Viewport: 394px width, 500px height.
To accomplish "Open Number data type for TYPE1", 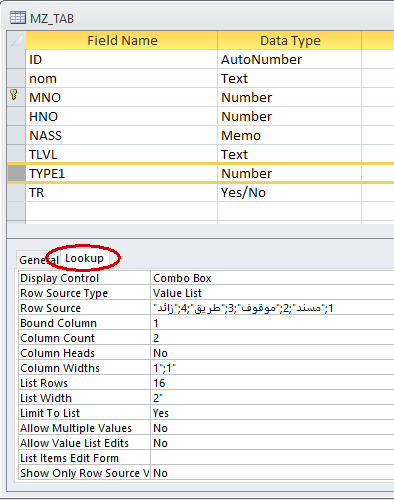I will (x=290, y=174).
